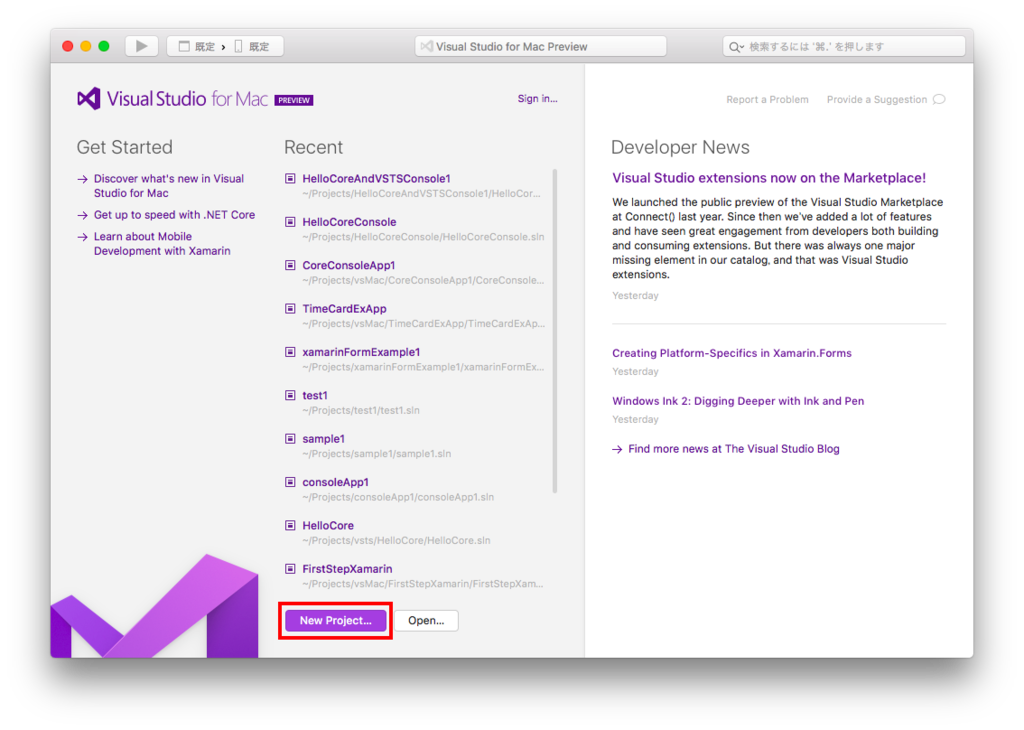Viewport: 1024px width, 730px height.
Task: Click solution icon next to FirstStepXamarin
Action: coord(290,569)
